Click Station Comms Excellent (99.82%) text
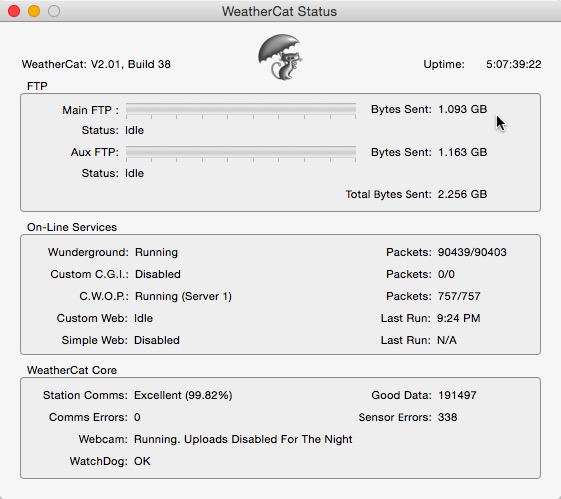Image resolution: width=561 pixels, height=499 pixels. pyautogui.click(x=183, y=396)
